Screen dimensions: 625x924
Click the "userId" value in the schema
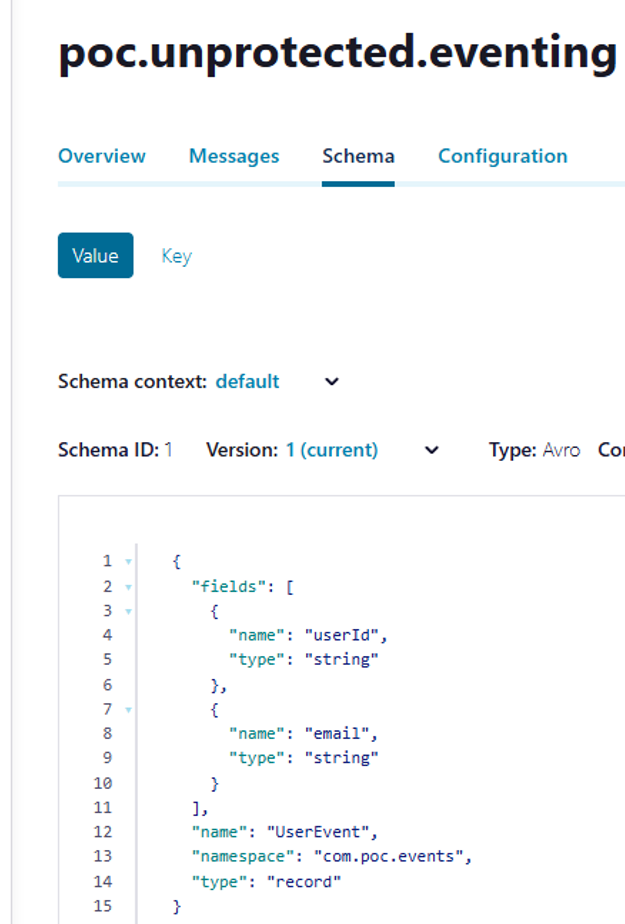click(x=341, y=635)
